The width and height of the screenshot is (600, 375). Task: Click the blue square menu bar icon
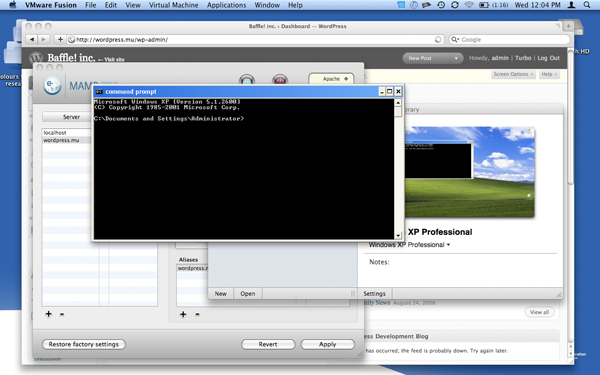click(x=401, y=5)
